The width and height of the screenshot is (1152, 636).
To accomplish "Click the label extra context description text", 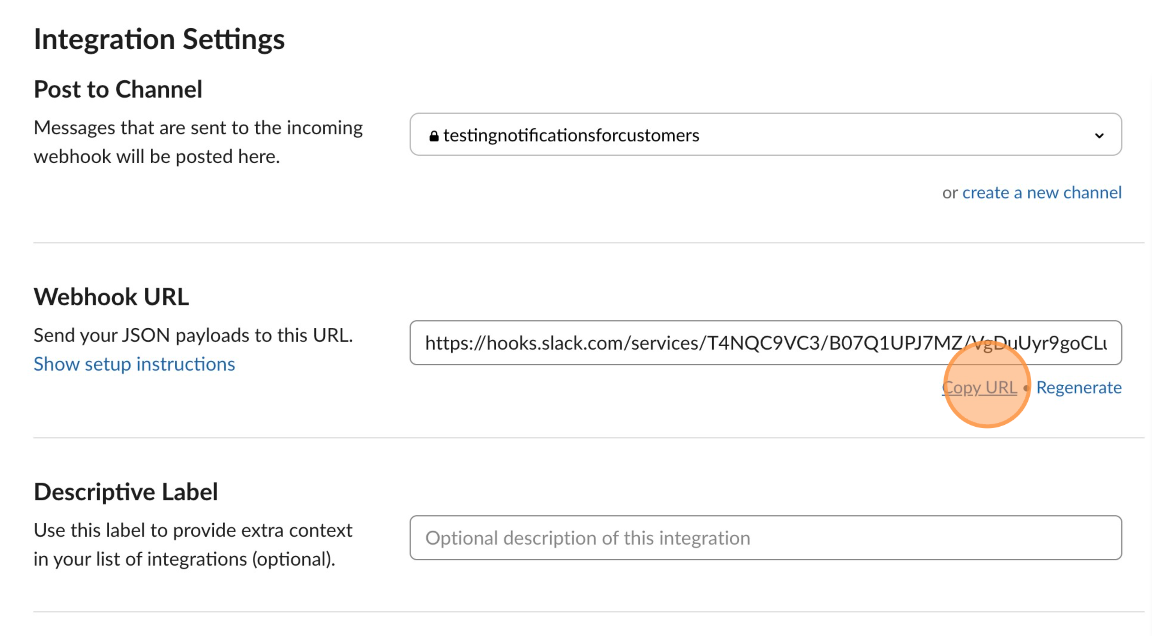I will pyautogui.click(x=193, y=545).
